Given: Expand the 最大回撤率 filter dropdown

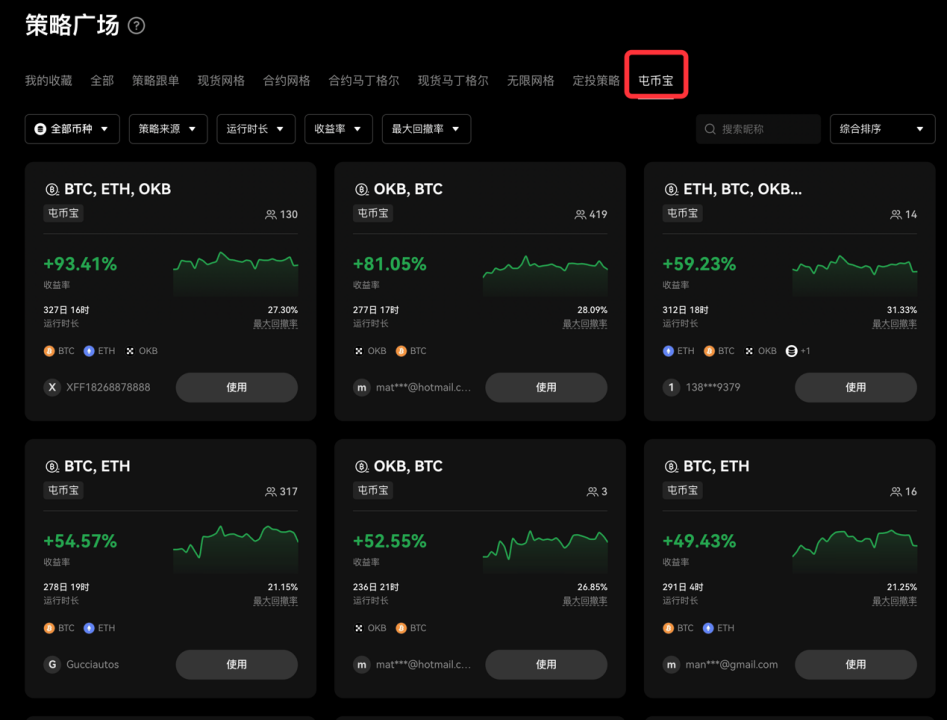Looking at the screenshot, I should tap(425, 129).
